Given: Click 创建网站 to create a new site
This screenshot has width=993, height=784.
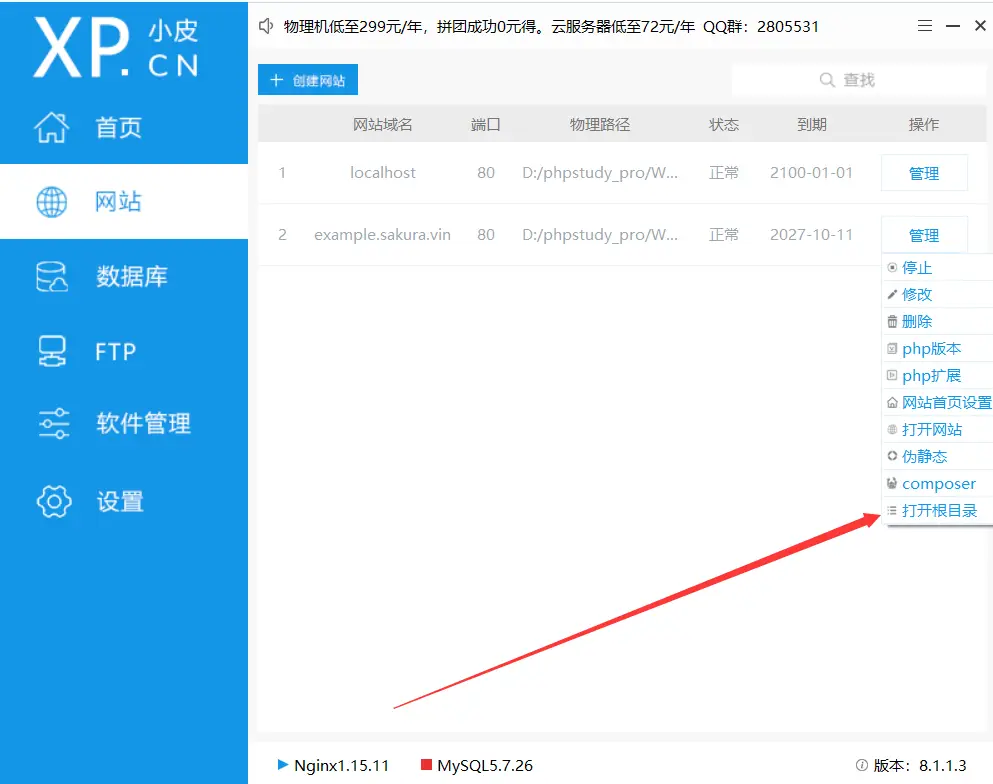Looking at the screenshot, I should [307, 79].
